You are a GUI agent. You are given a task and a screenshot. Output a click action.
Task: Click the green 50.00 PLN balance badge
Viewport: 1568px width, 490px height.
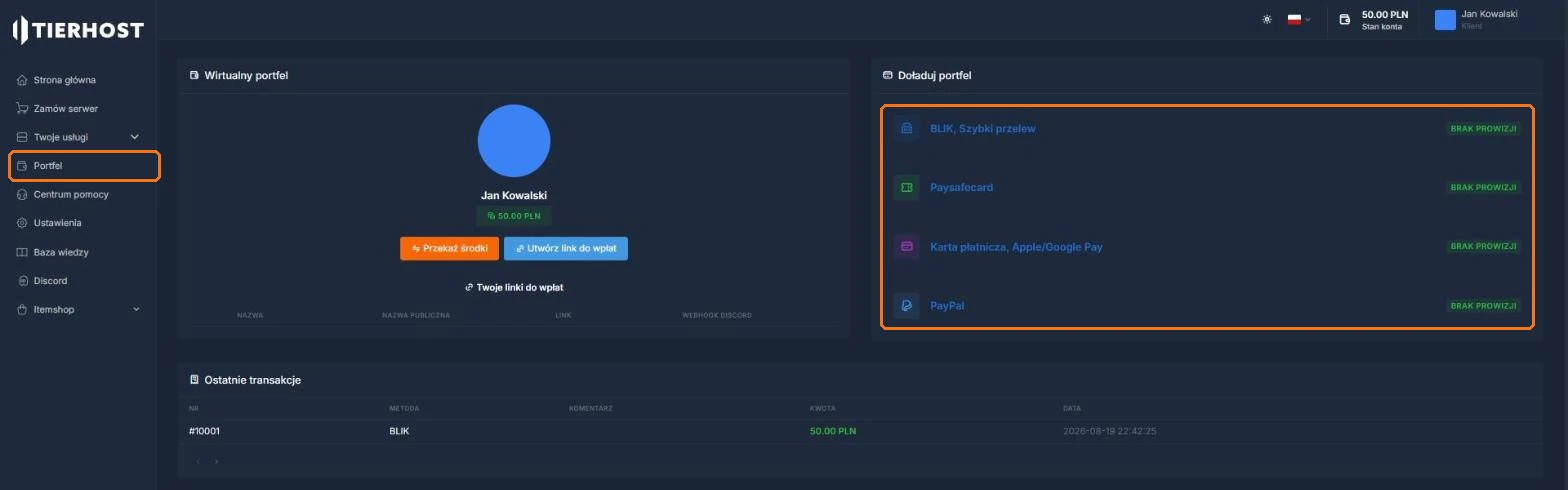[x=514, y=216]
